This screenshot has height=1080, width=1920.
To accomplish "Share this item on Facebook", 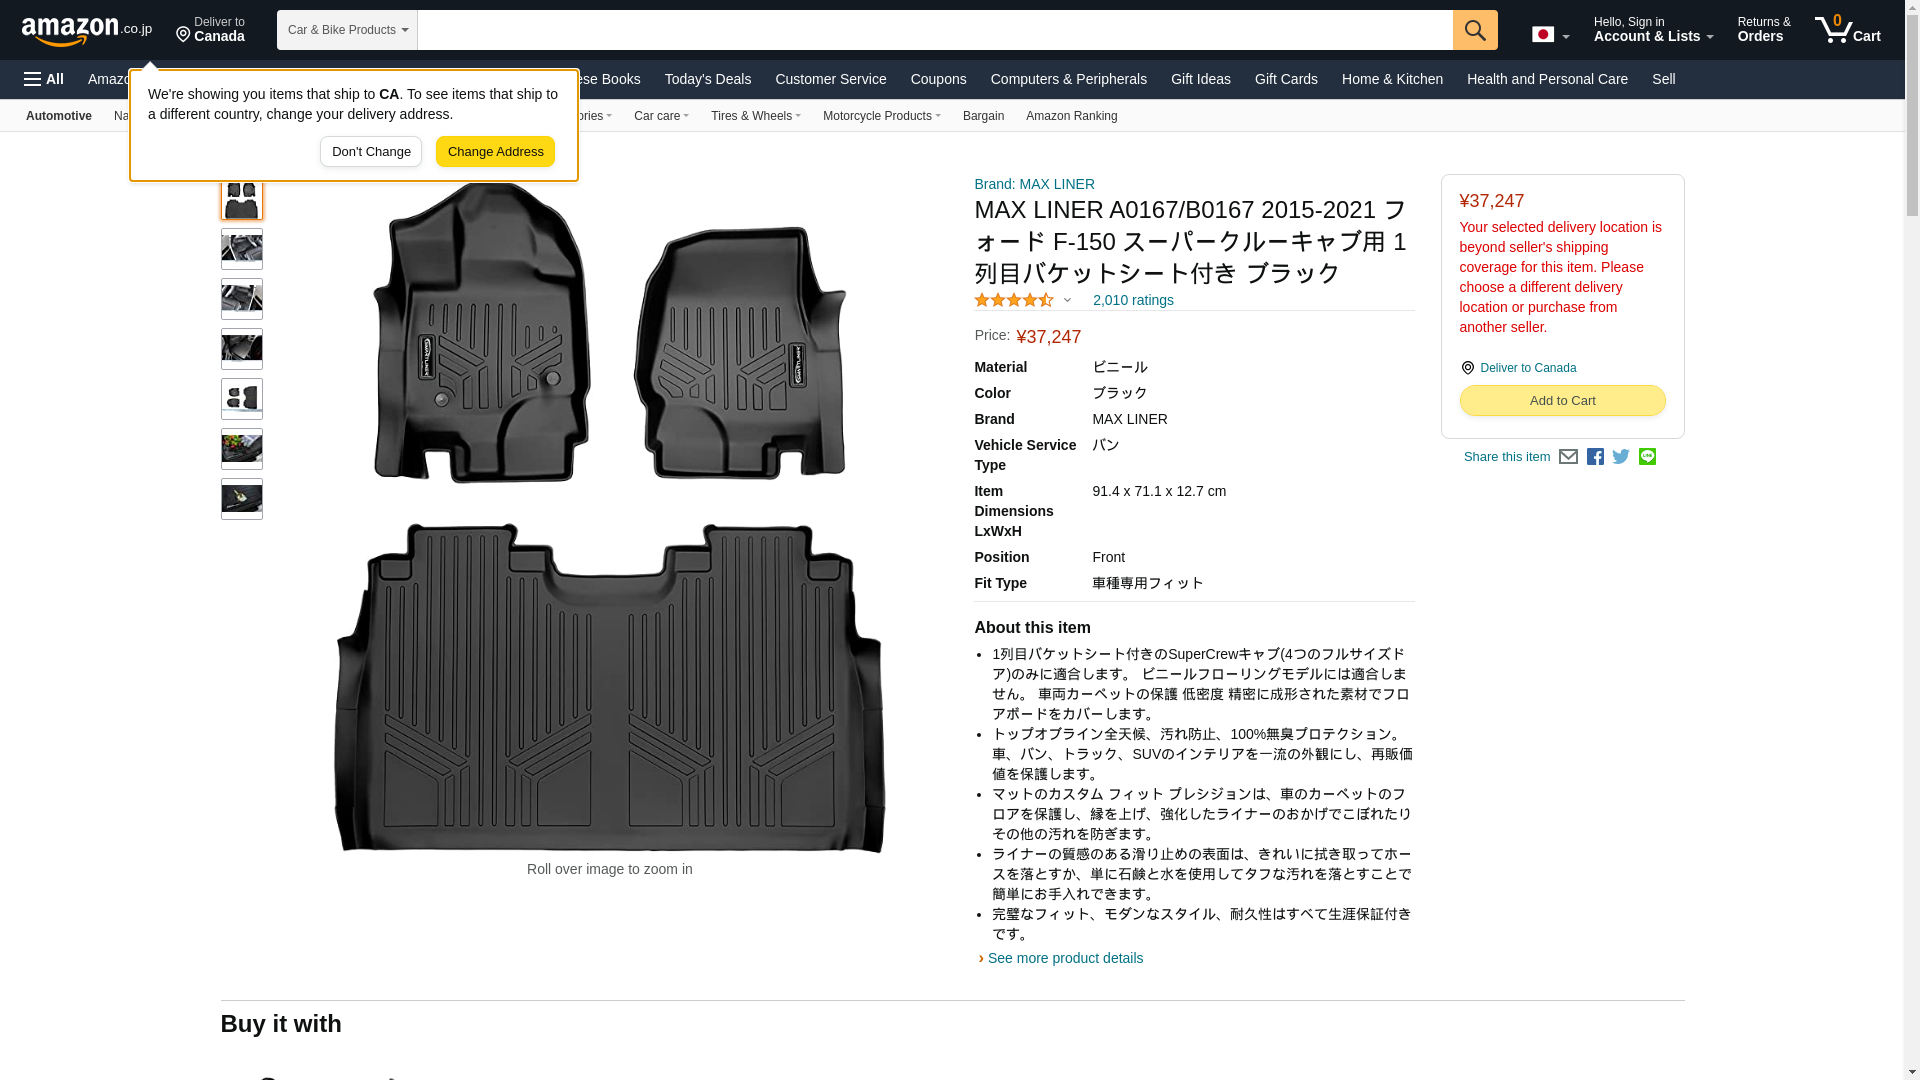I will [x=1595, y=457].
